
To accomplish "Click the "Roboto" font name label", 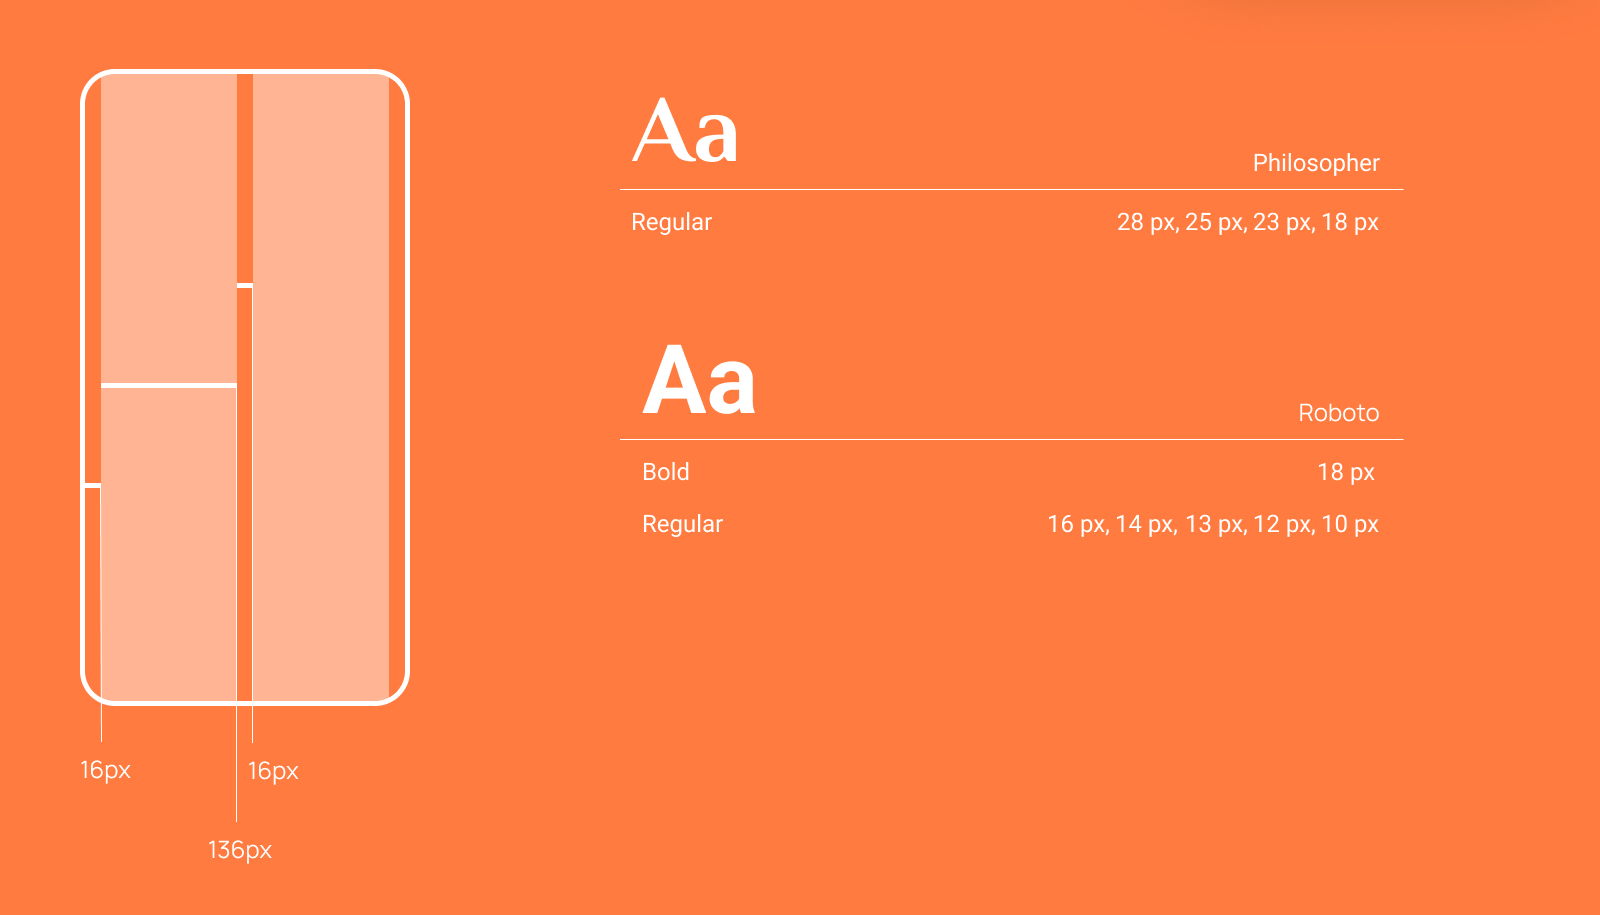I will coord(1338,413).
